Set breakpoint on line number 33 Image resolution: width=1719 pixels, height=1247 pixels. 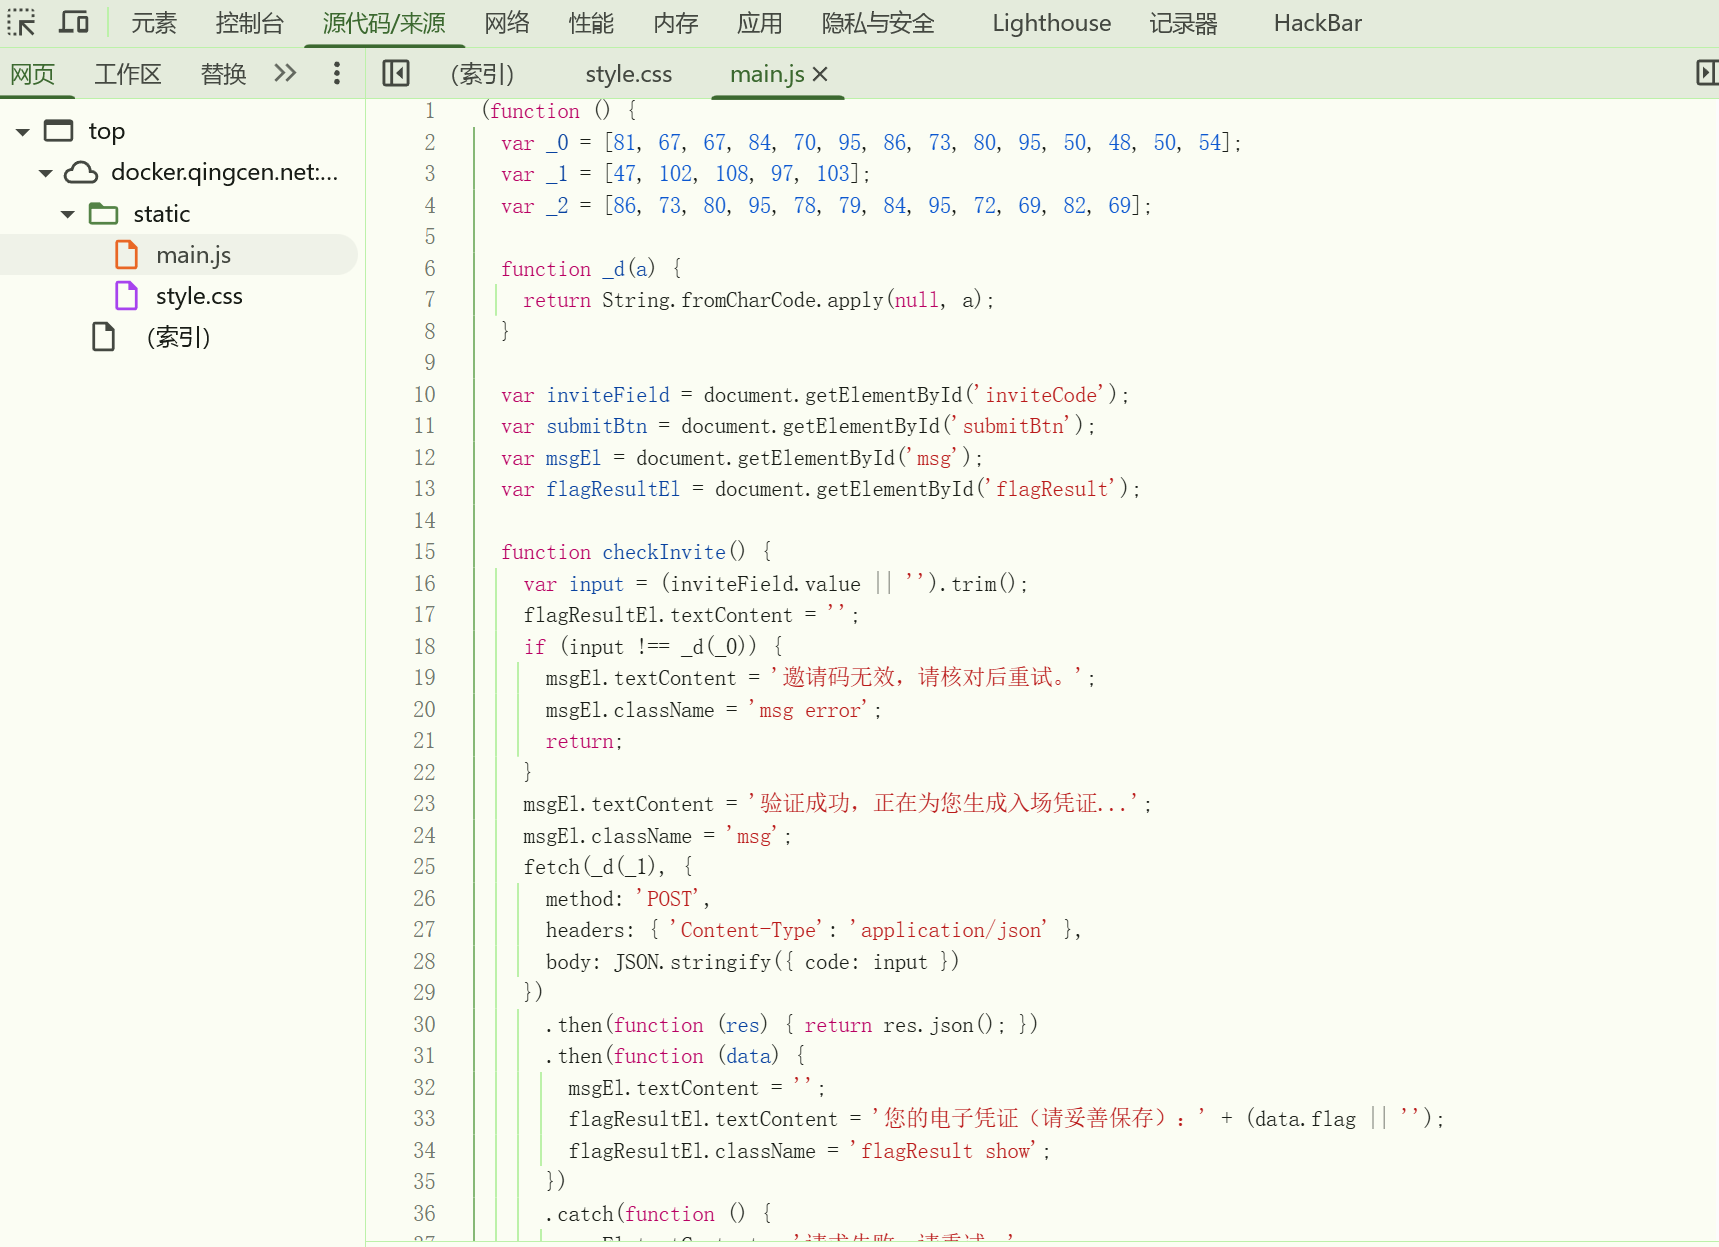(425, 1119)
